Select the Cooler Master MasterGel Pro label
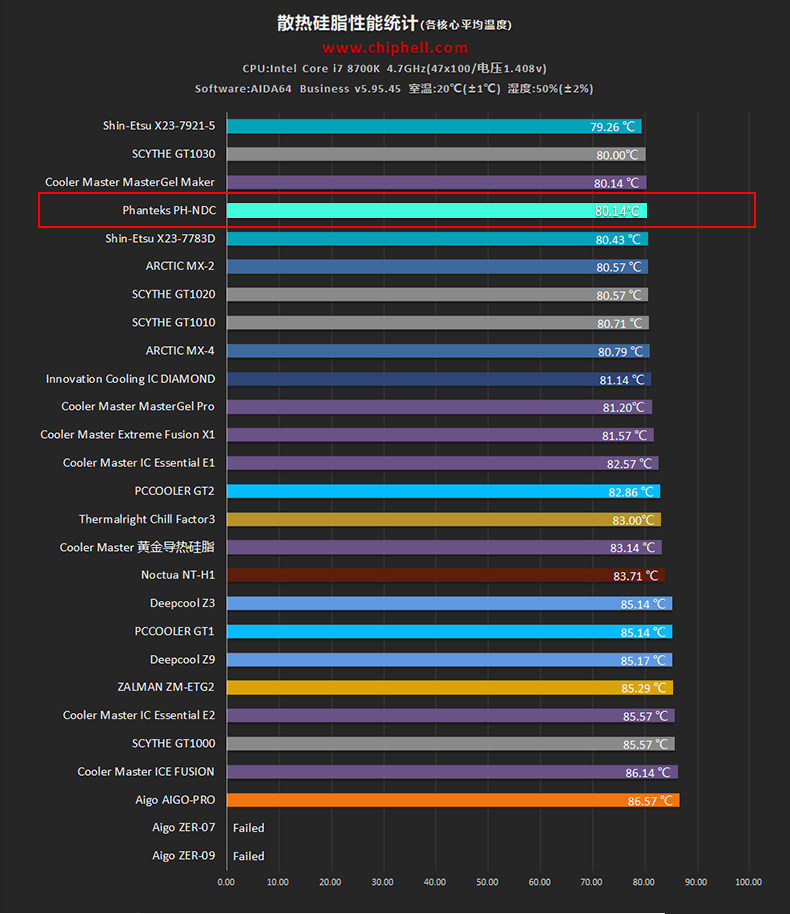The width and height of the screenshot is (790, 914). click(138, 406)
